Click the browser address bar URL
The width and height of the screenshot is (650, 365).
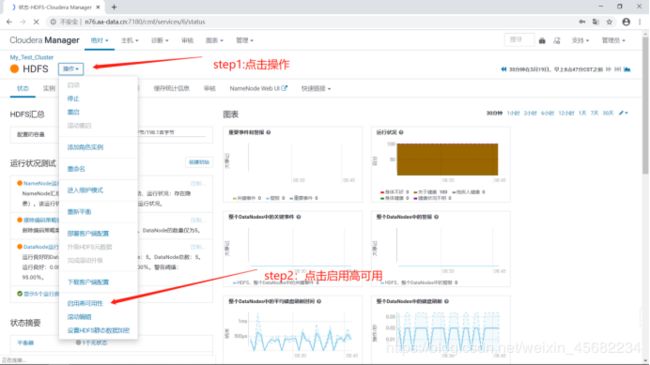point(145,22)
